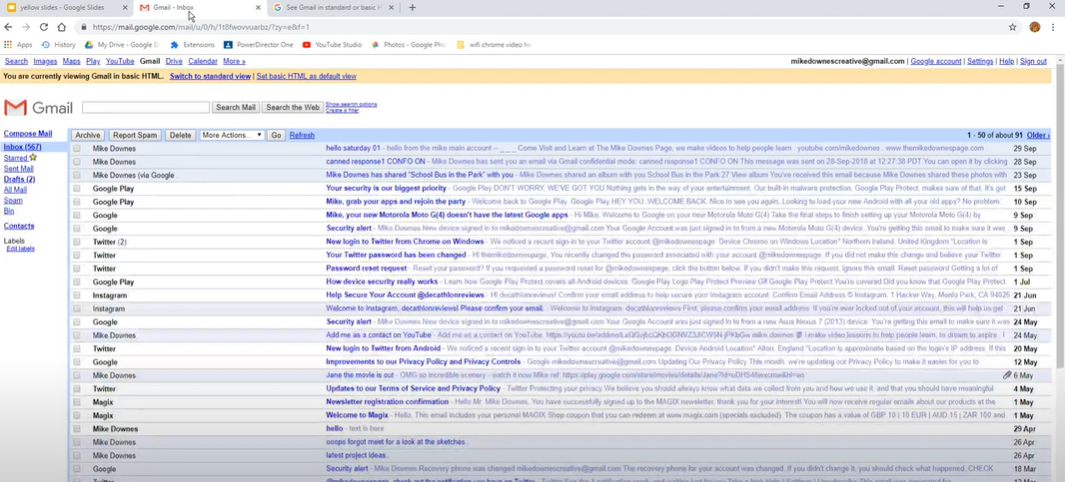
Task: Check the box beside the Magix newsletter email
Action: pos(77,402)
